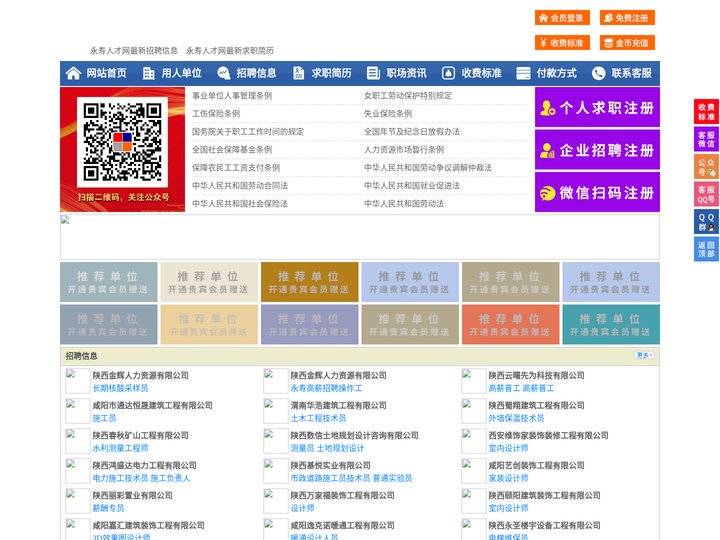The height and width of the screenshot is (540, 720).
Task: Click the news icon beside 职场资讯
Action: pos(373,73)
